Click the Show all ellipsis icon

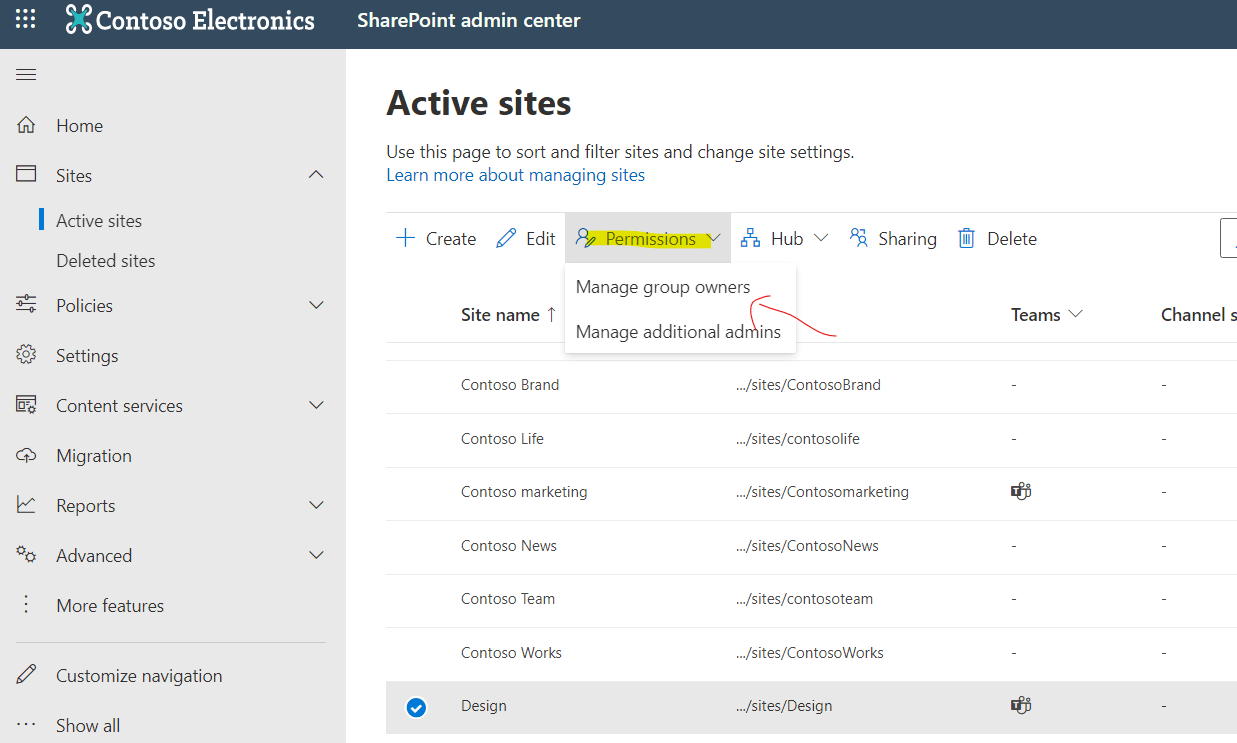point(26,724)
